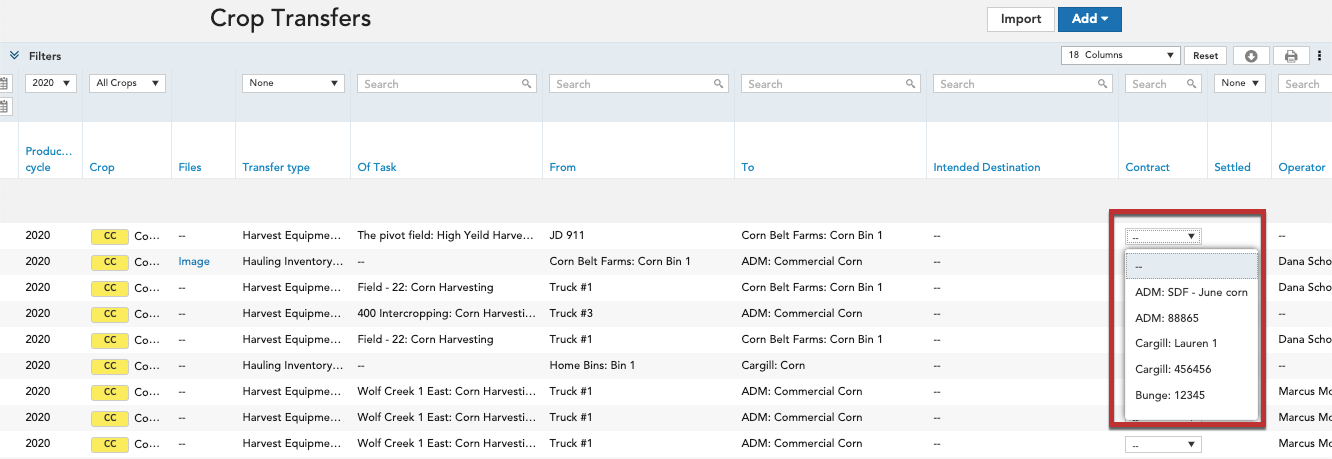Select ADM: SDF - June corn contract

click(1191, 292)
